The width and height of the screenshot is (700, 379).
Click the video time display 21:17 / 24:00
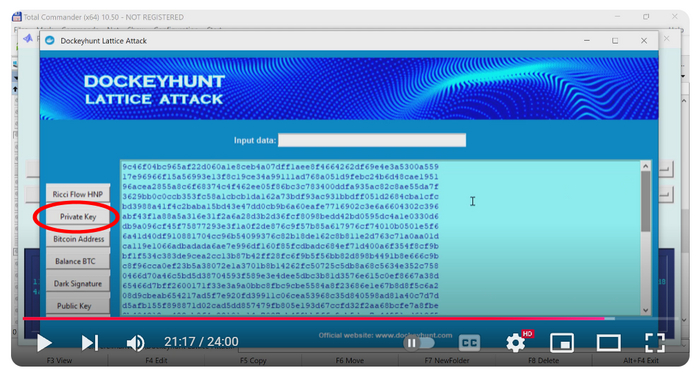[x=201, y=342]
